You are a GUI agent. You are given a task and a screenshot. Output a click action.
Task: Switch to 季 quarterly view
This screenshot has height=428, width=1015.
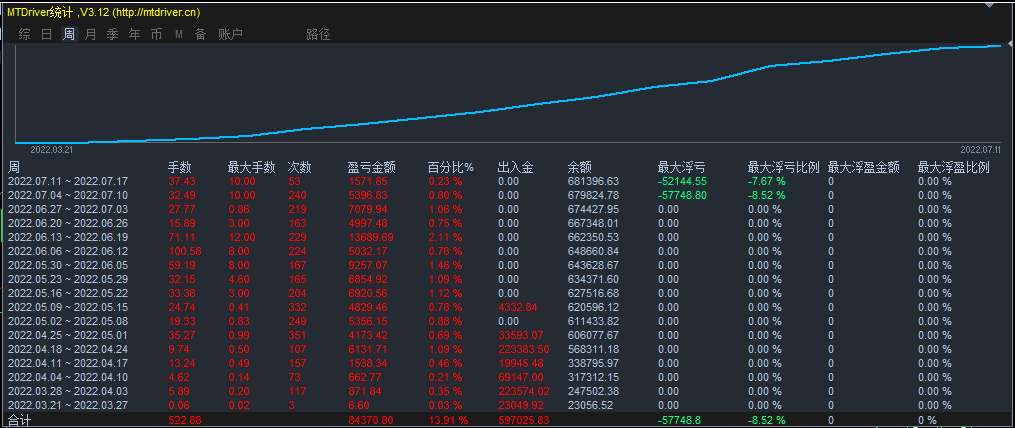pos(112,34)
